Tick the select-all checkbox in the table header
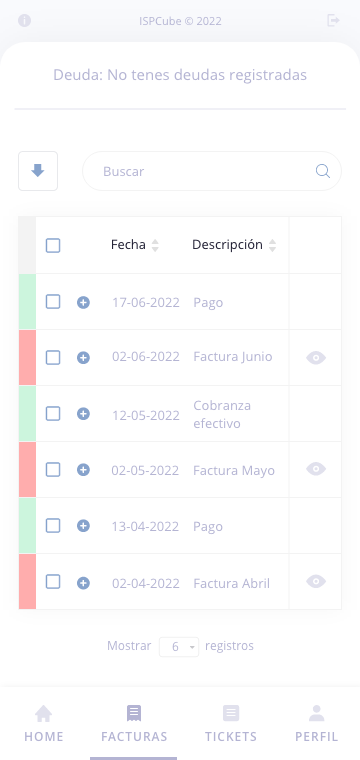The width and height of the screenshot is (360, 760). [53, 245]
